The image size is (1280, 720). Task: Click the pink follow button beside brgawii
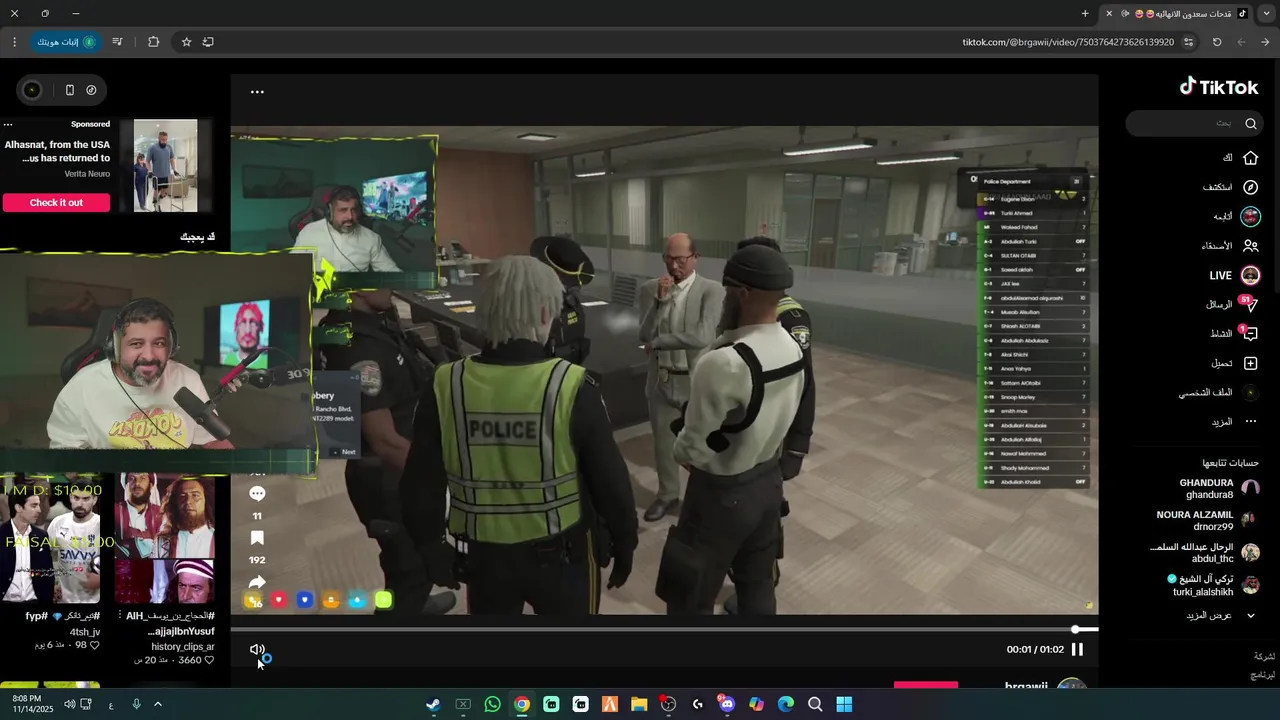[926, 686]
